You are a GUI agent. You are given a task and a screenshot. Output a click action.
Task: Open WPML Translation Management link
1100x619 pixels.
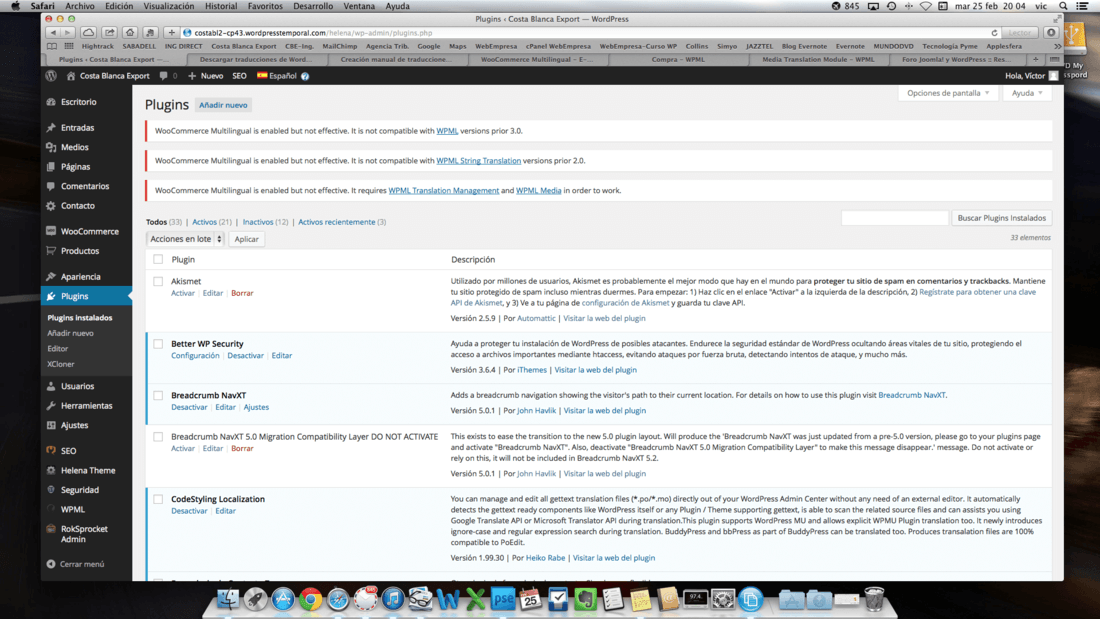[443, 190]
